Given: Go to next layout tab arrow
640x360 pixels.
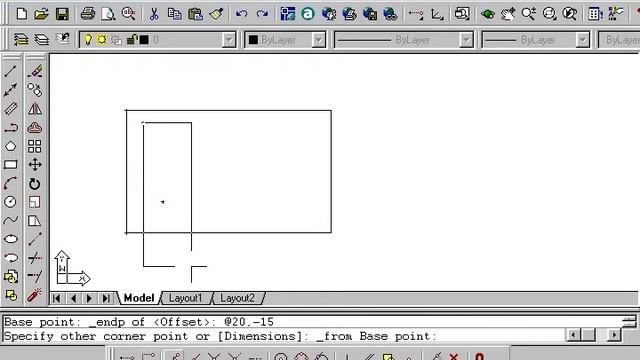Looking at the screenshot, I should [89, 298].
